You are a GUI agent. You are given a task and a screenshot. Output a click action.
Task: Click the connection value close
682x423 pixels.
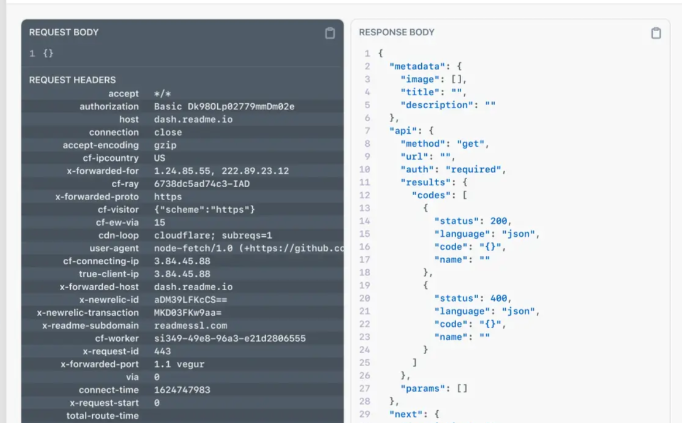pyautogui.click(x=168, y=132)
